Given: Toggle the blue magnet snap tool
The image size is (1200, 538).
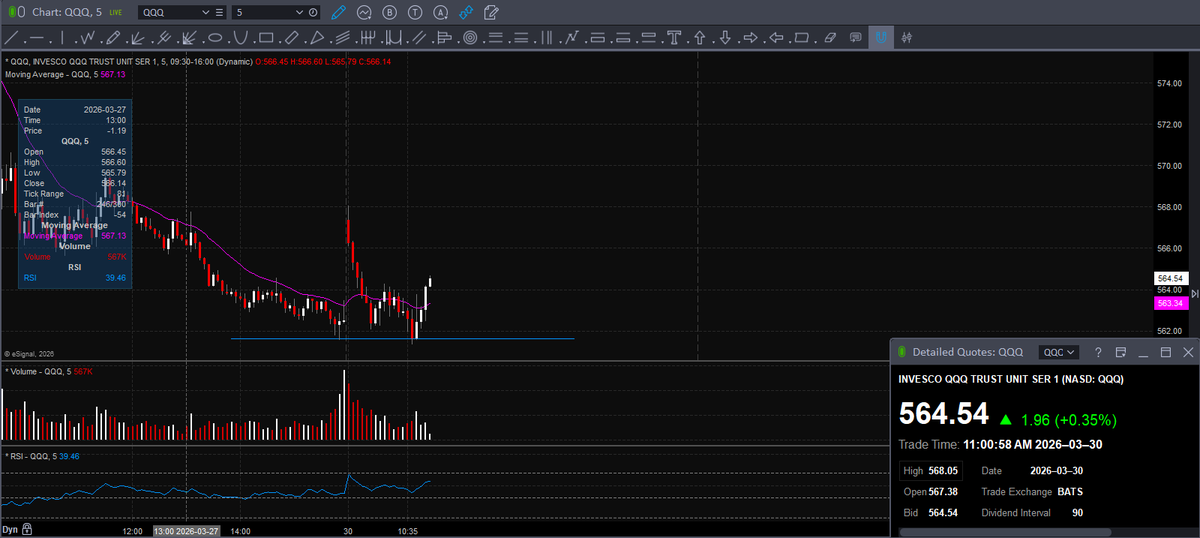Looking at the screenshot, I should click(881, 38).
